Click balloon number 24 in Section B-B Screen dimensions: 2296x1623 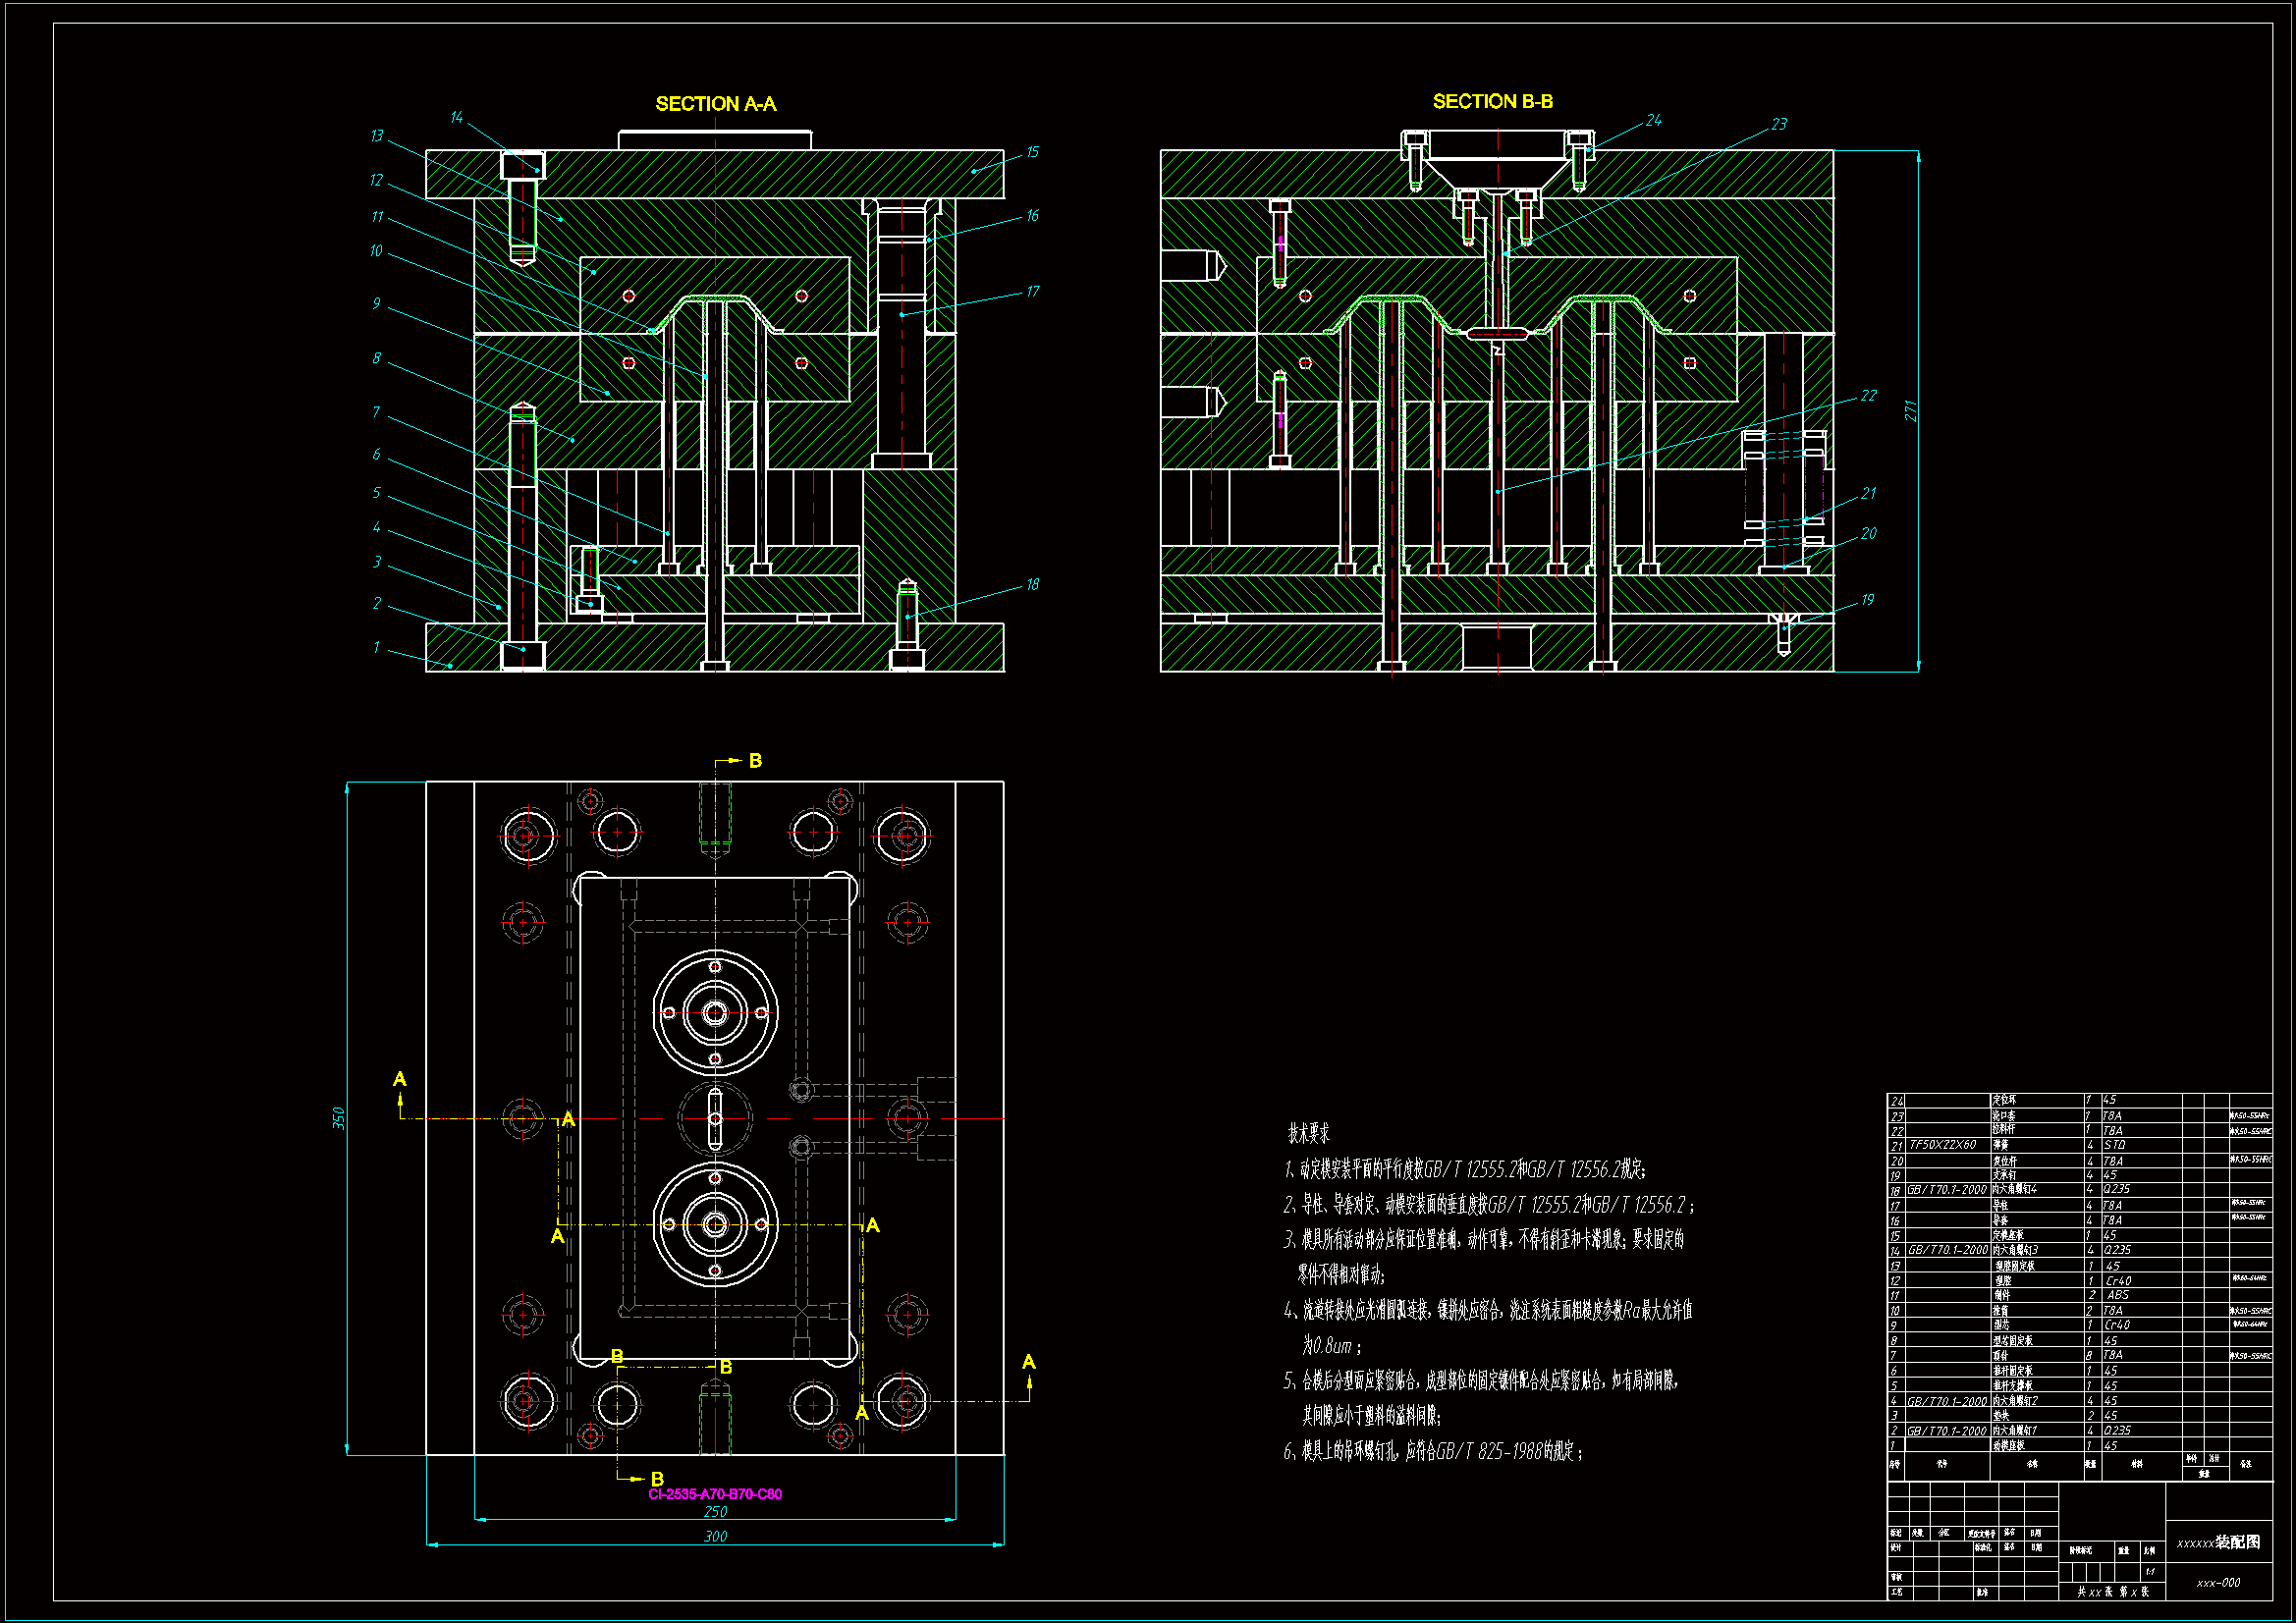(x=1653, y=120)
